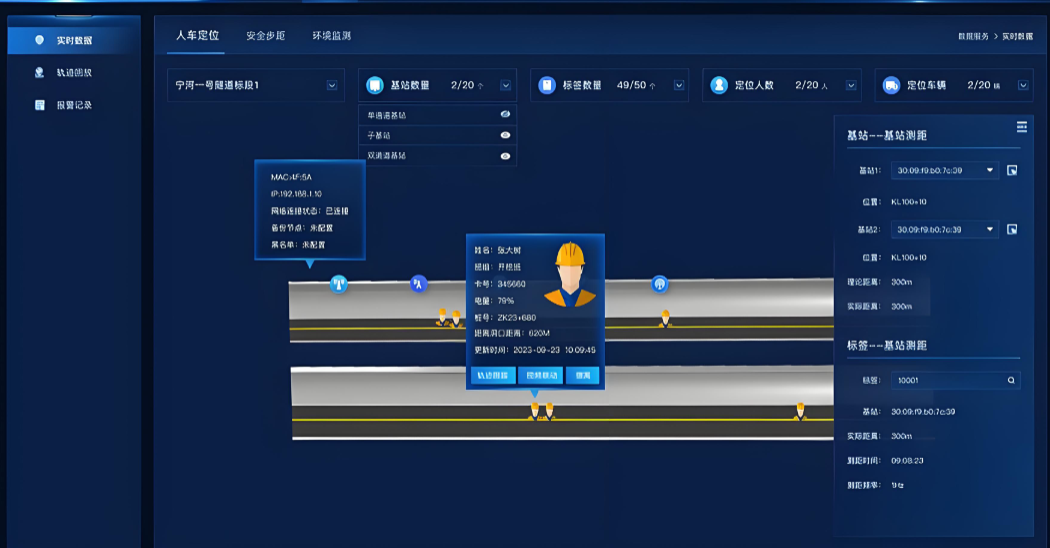The image size is (1050, 548).
Task: Click the base station marker right of the worker popup
Action: coord(660,284)
